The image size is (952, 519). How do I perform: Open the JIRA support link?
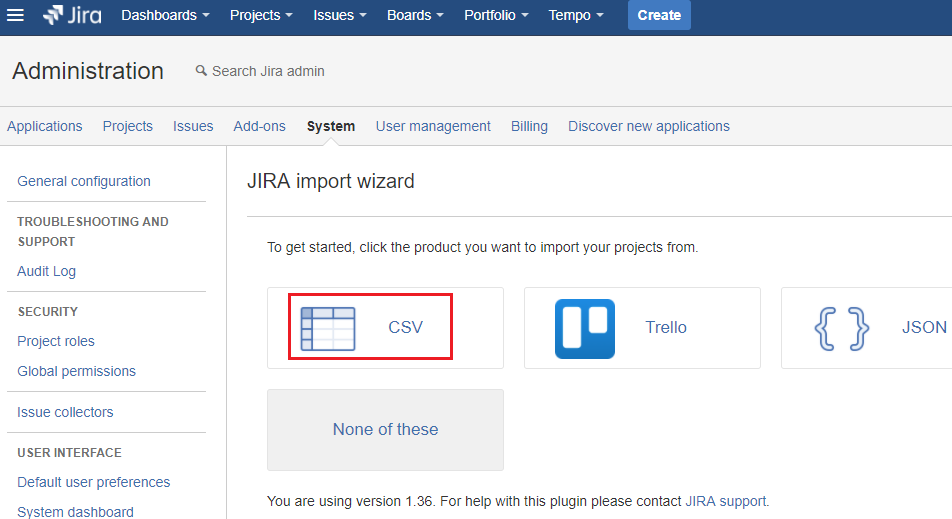[x=726, y=501]
